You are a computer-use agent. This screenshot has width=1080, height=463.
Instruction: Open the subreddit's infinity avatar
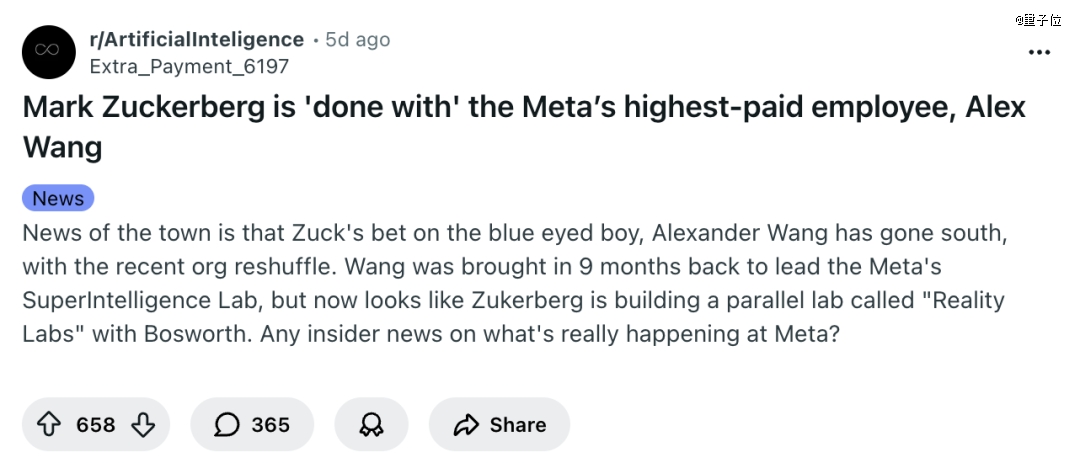tap(48, 52)
